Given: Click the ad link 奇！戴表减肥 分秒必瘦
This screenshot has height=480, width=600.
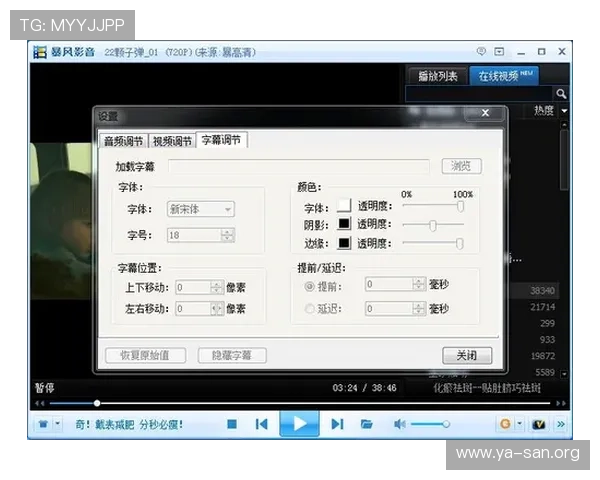Looking at the screenshot, I should click(x=129, y=424).
